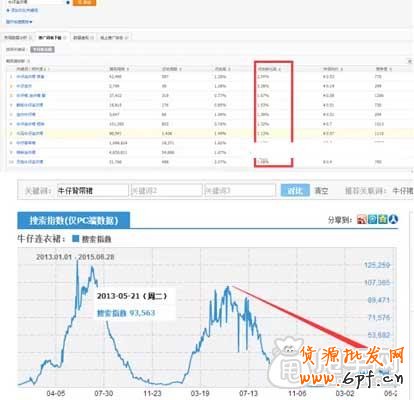This screenshot has height=400, width=414.
Task: Collapse the keyword table panel icon
Action: (x=410, y=61)
